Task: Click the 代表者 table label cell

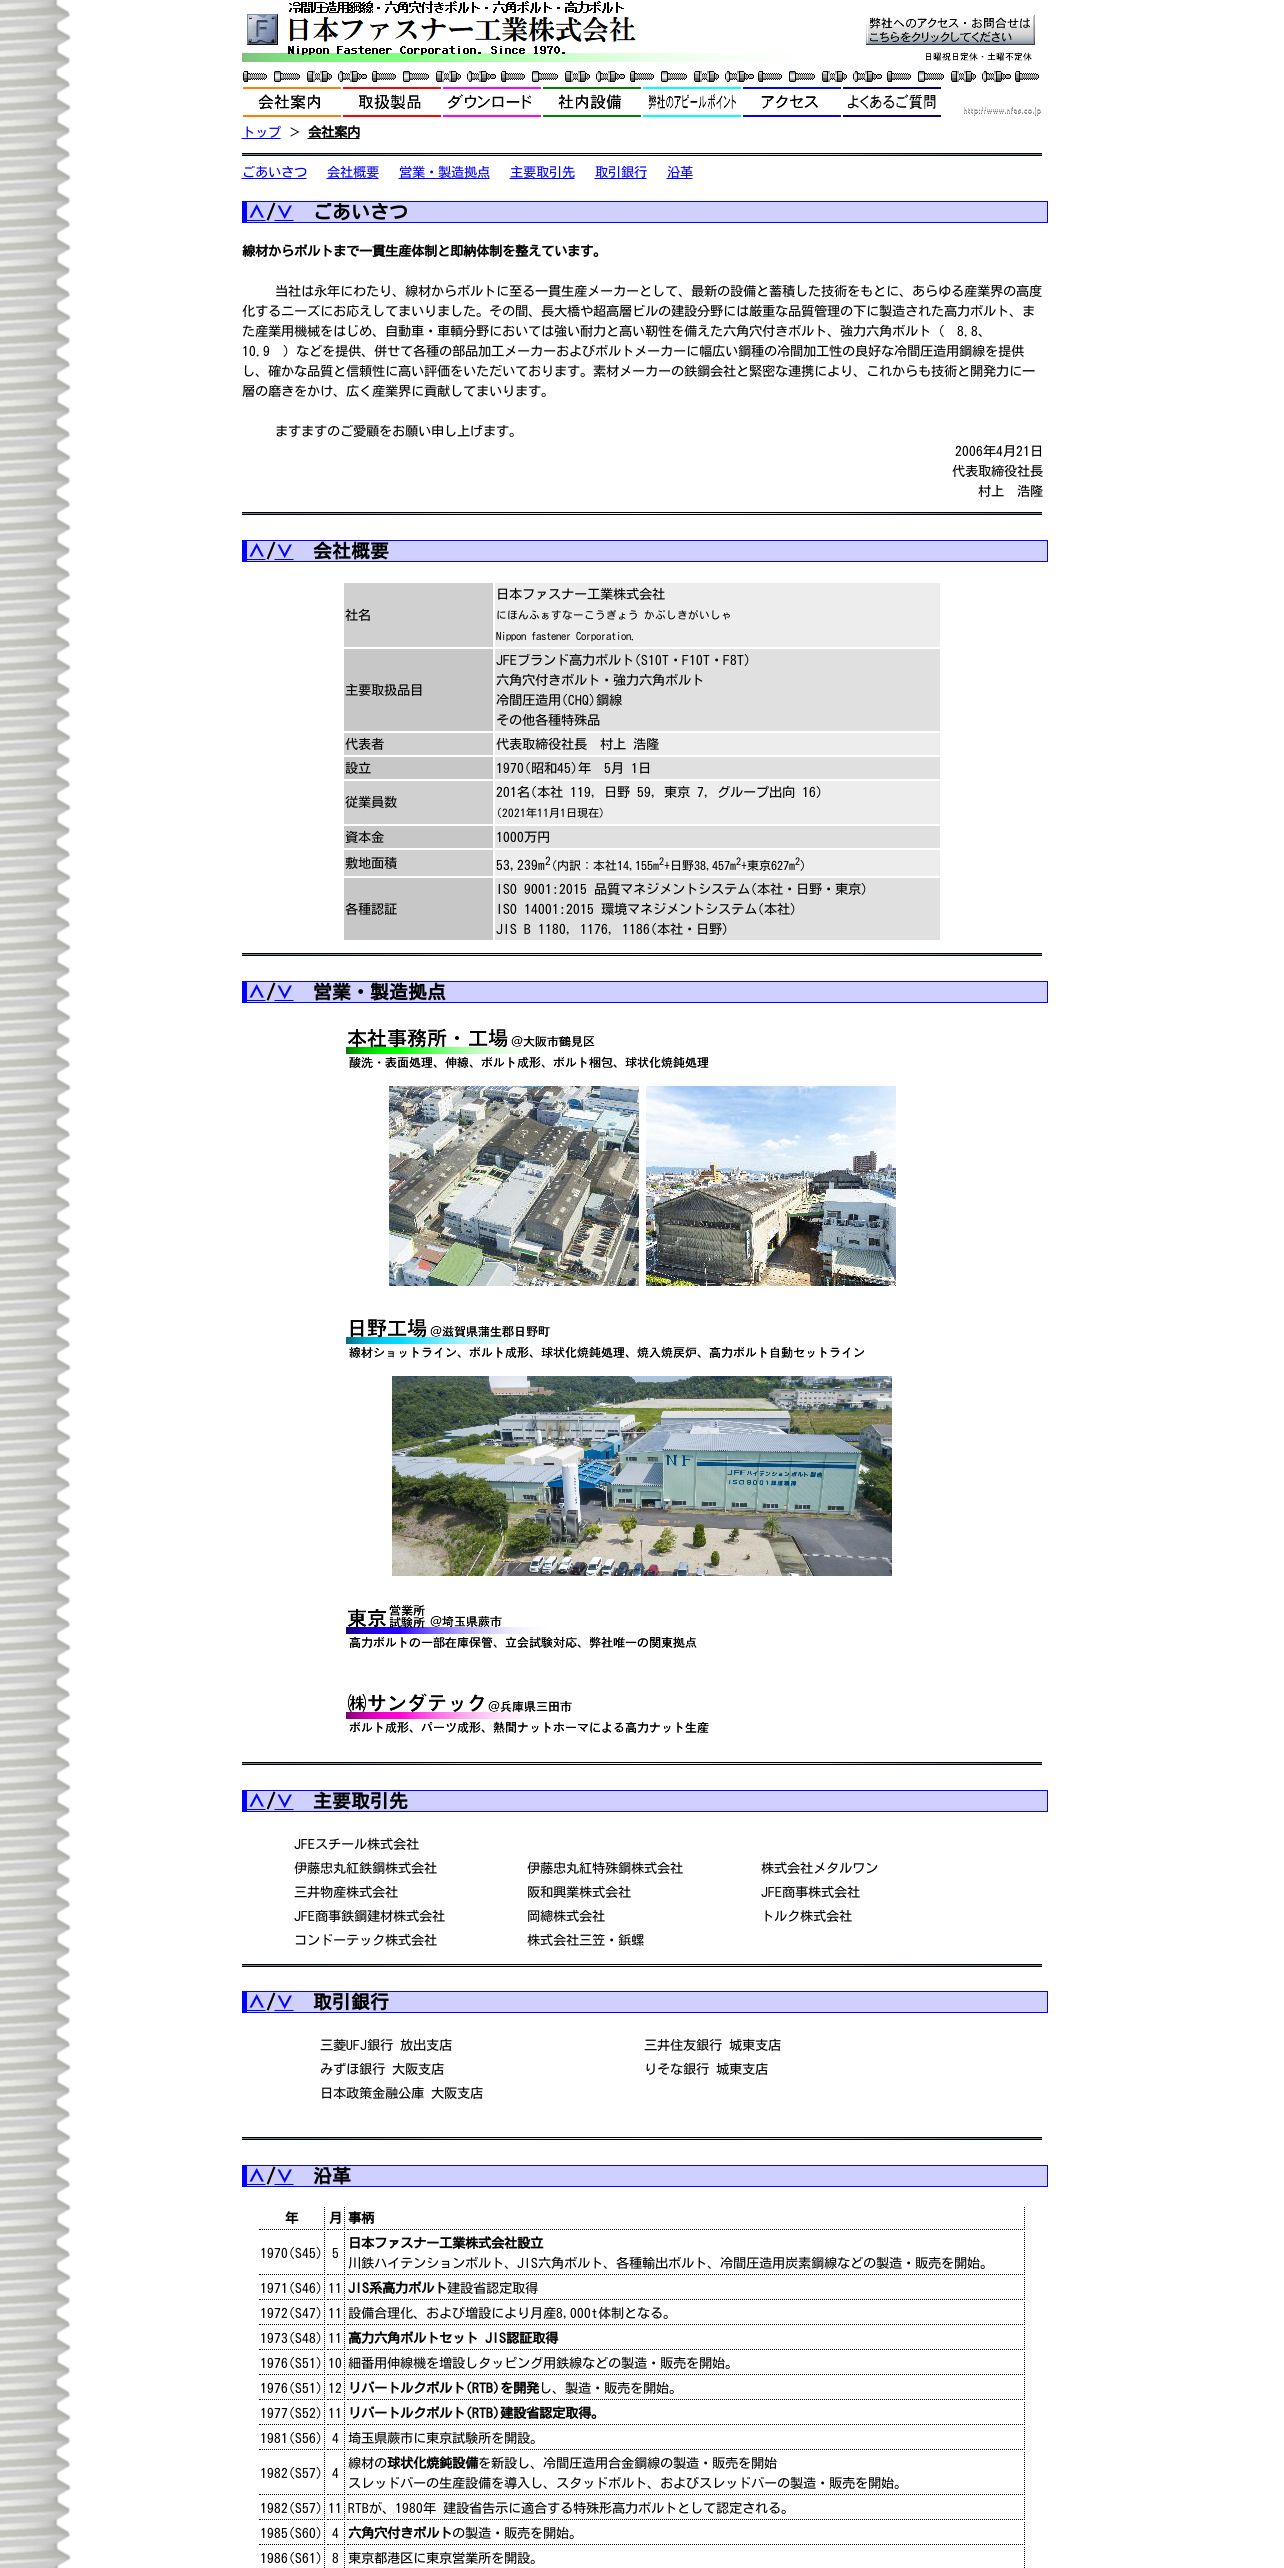Action: [418, 744]
